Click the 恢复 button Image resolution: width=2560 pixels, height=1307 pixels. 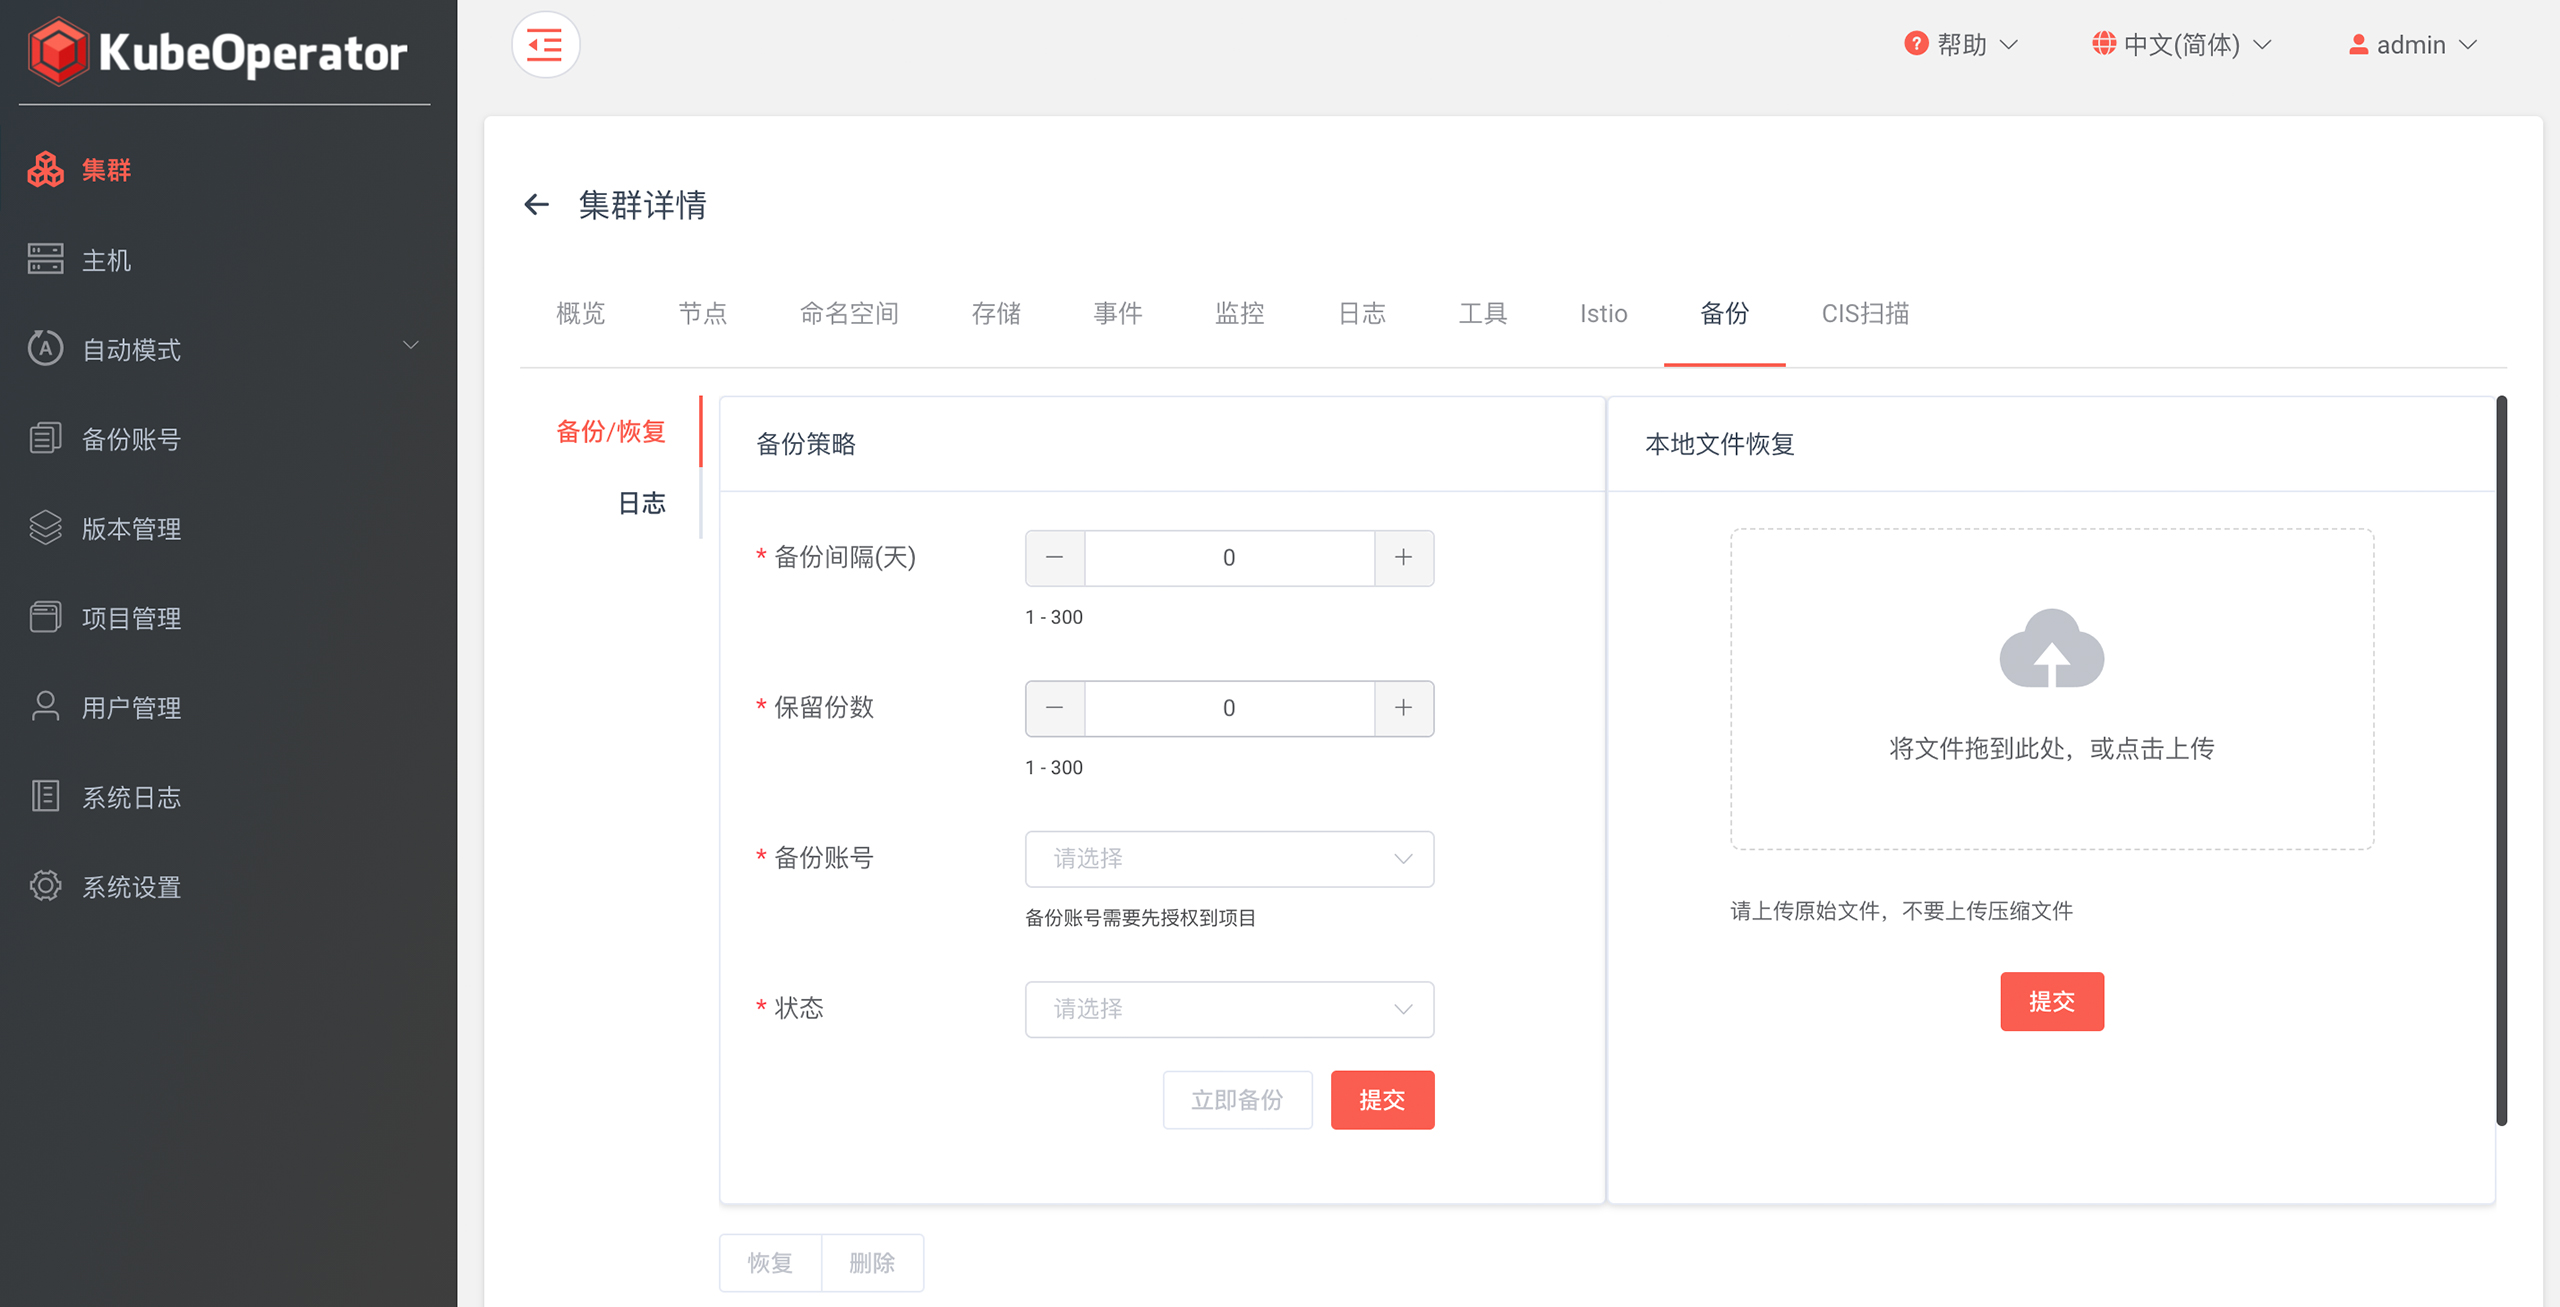[770, 1263]
